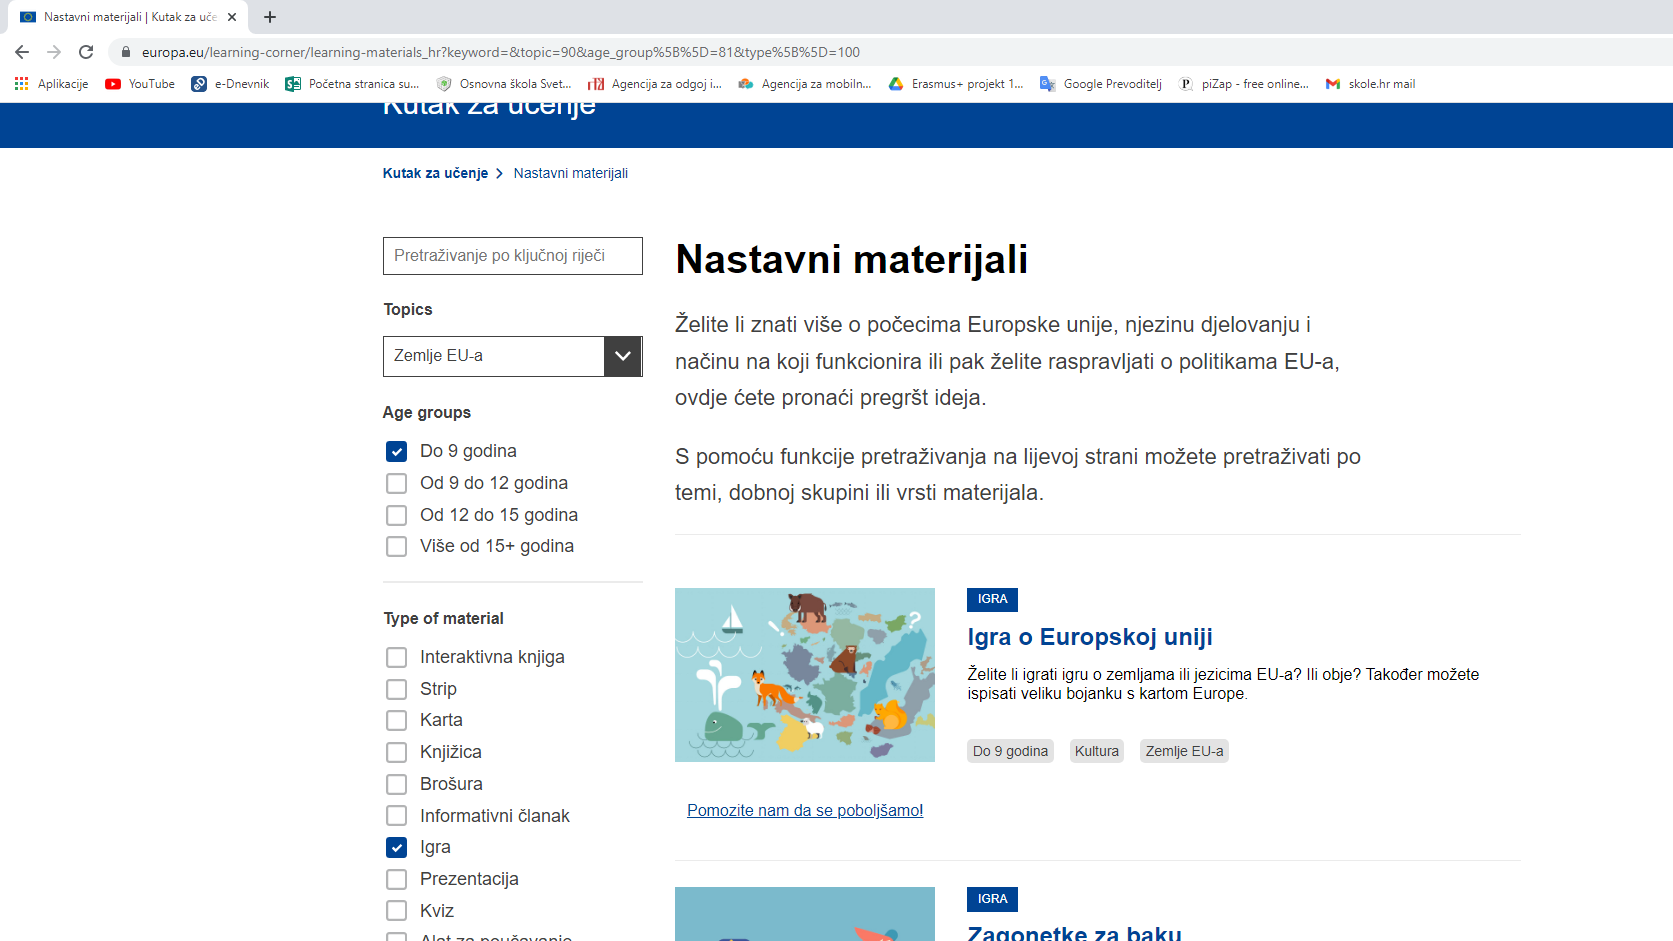
Task: Uncheck the Igra material type
Action: pos(397,848)
